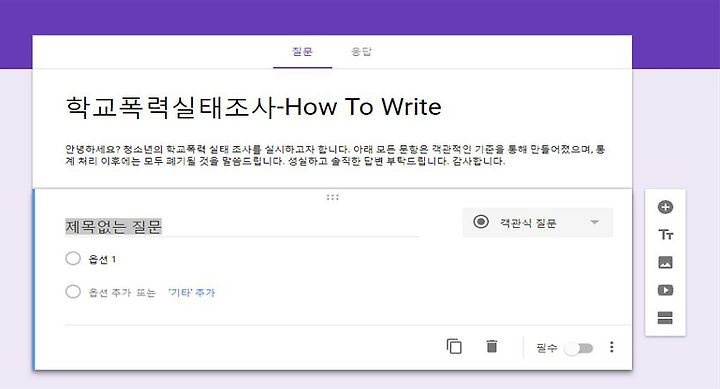
Task: Edit the form description starting with 안녕하세요
Action: 335,155
